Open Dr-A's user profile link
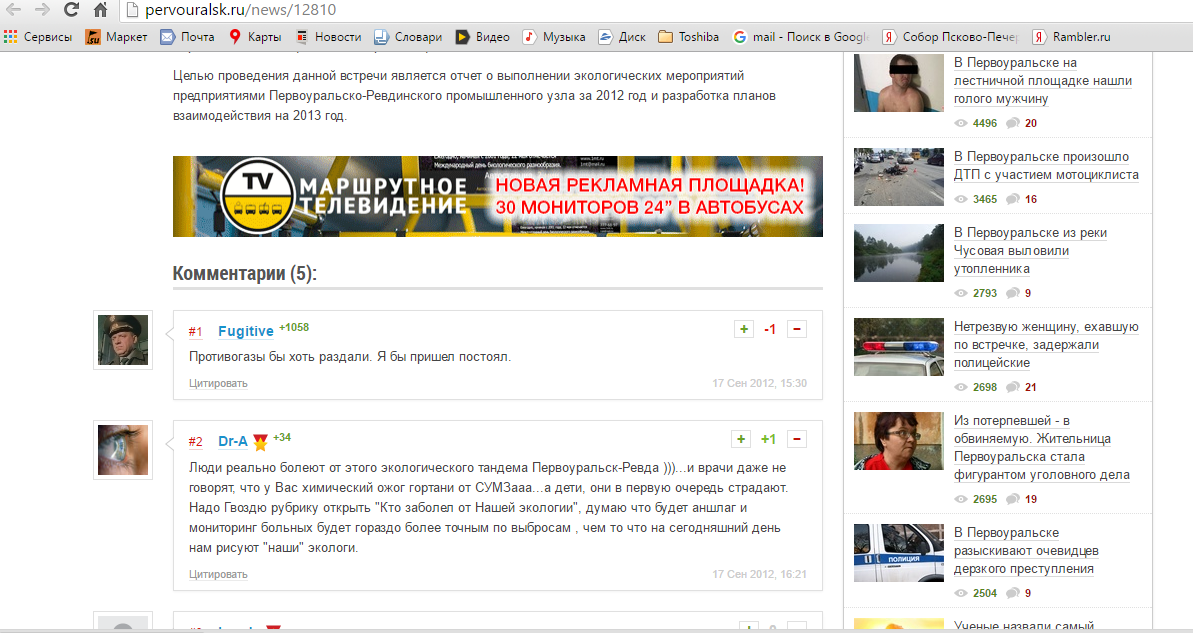This screenshot has height=633, width=1193. click(x=233, y=441)
